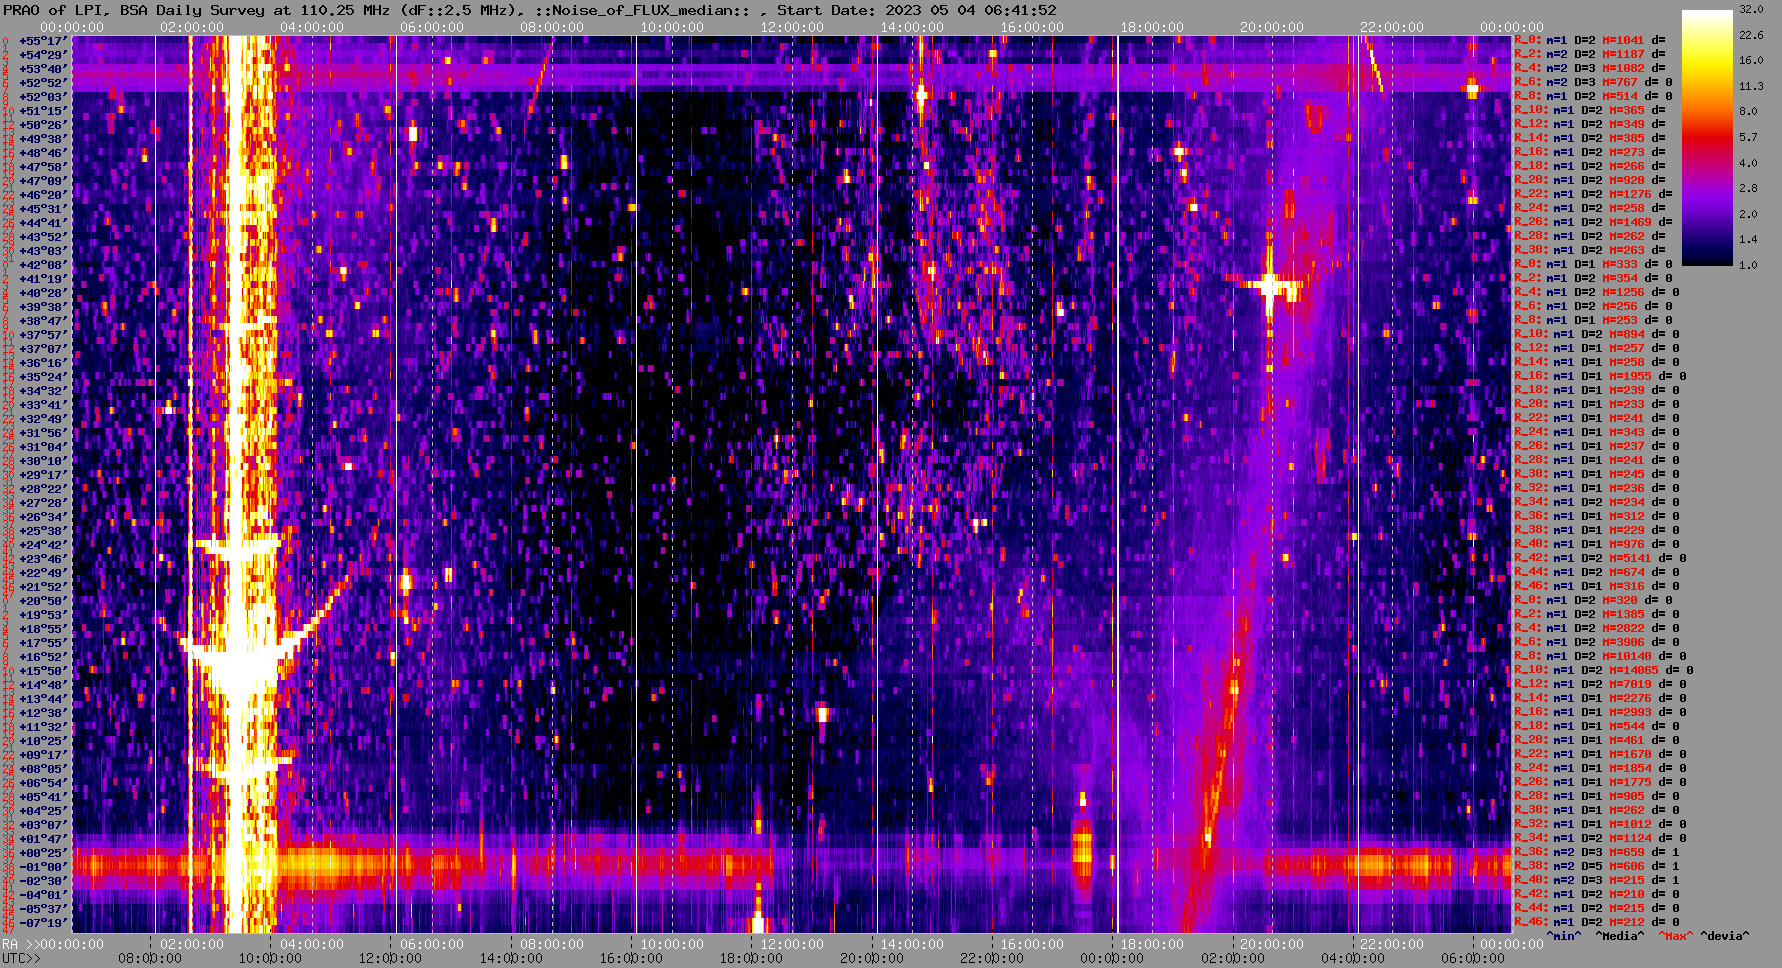
Task: Select the +21°52' declination label
Action: tap(43, 587)
